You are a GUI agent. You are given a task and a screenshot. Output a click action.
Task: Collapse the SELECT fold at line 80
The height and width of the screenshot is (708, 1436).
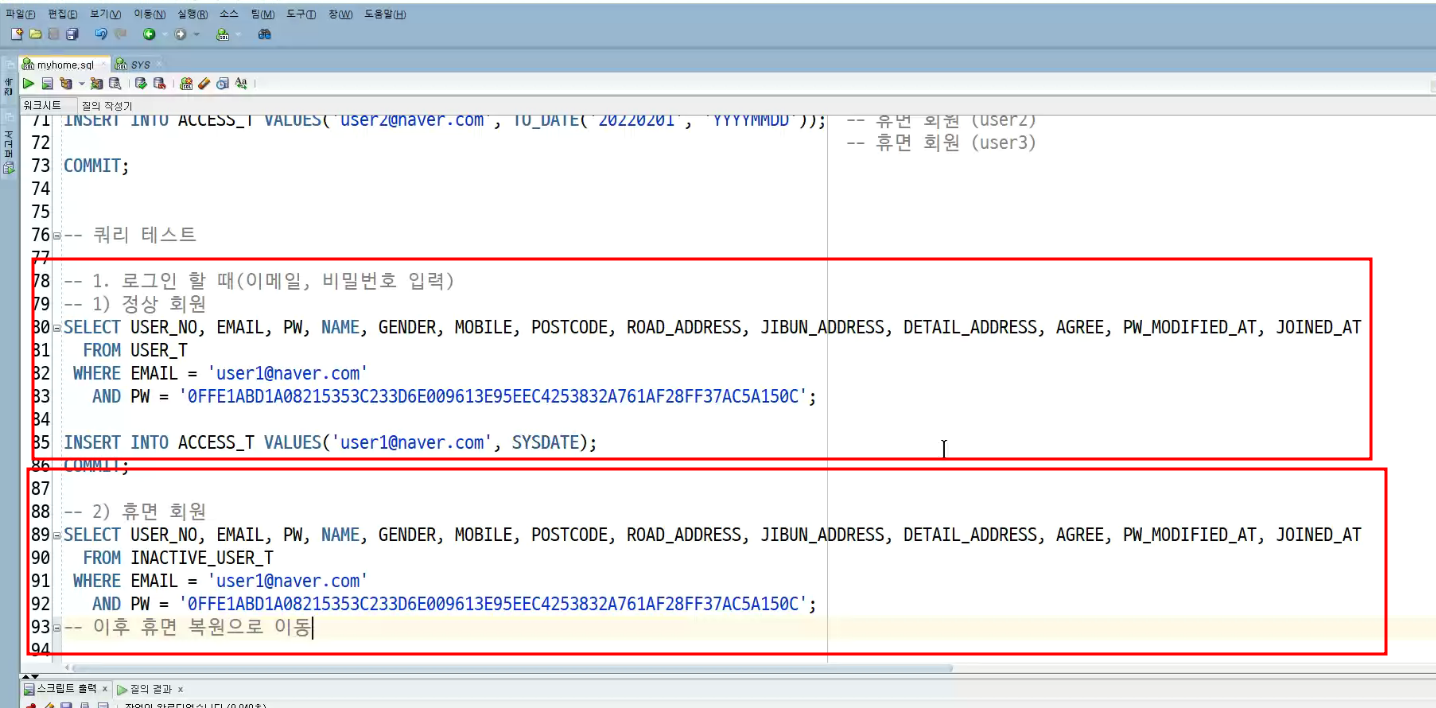(x=57, y=327)
